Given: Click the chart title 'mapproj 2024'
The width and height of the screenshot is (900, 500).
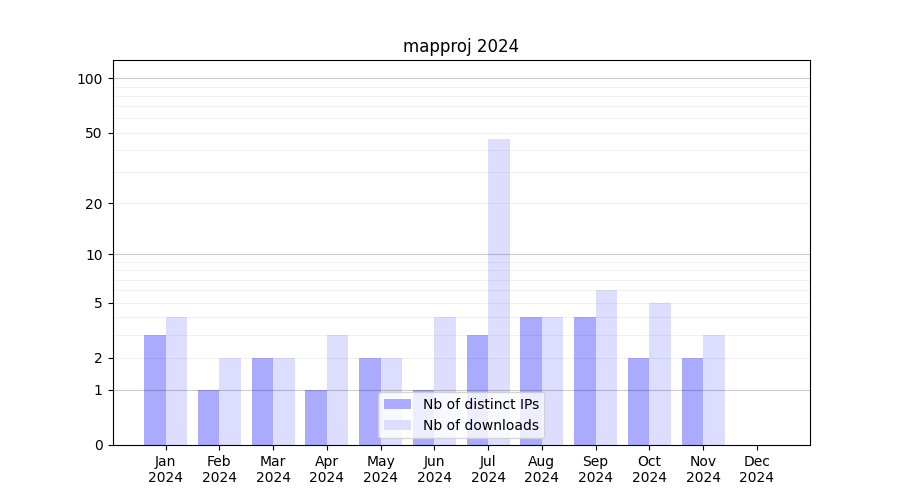Looking at the screenshot, I should [x=461, y=46].
